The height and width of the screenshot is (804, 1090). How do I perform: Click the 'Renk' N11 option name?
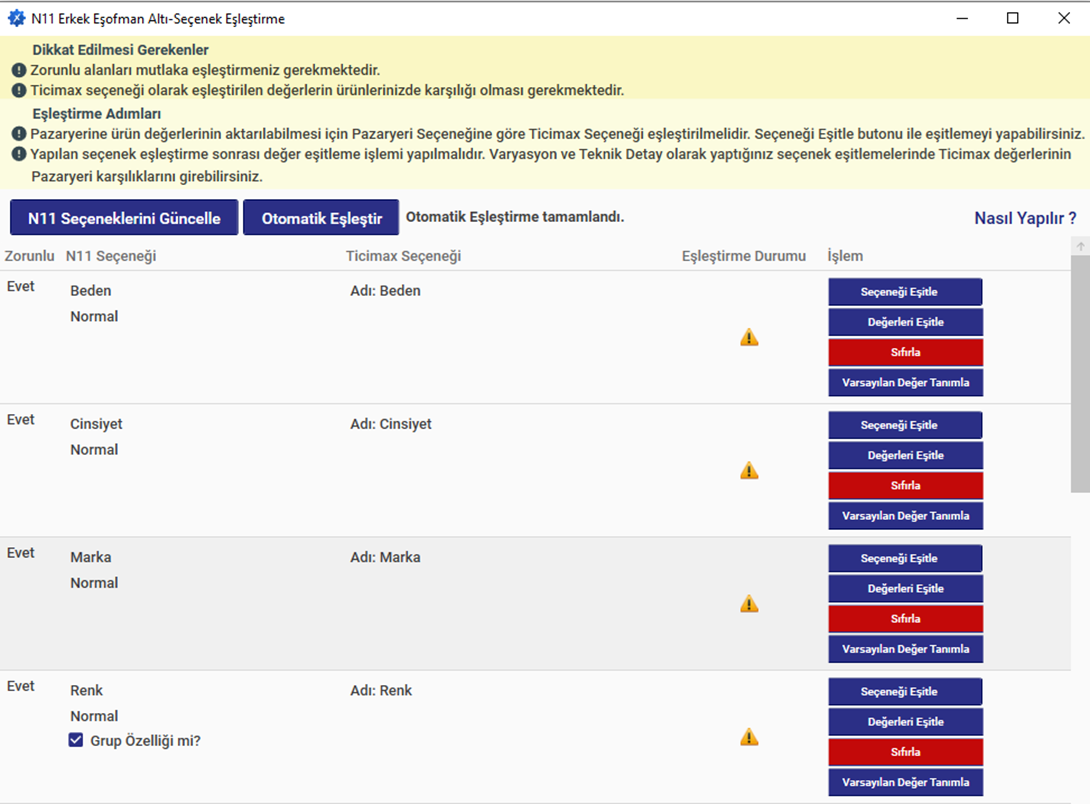click(86, 691)
